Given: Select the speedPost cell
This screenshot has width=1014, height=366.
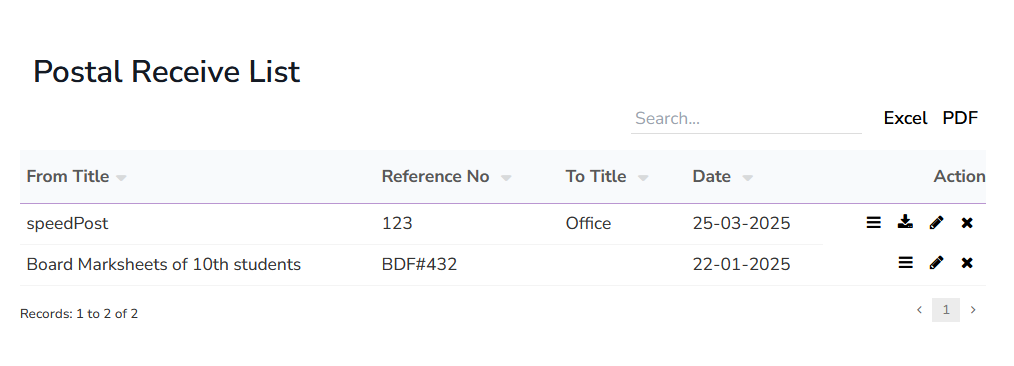Looking at the screenshot, I should tap(67, 224).
